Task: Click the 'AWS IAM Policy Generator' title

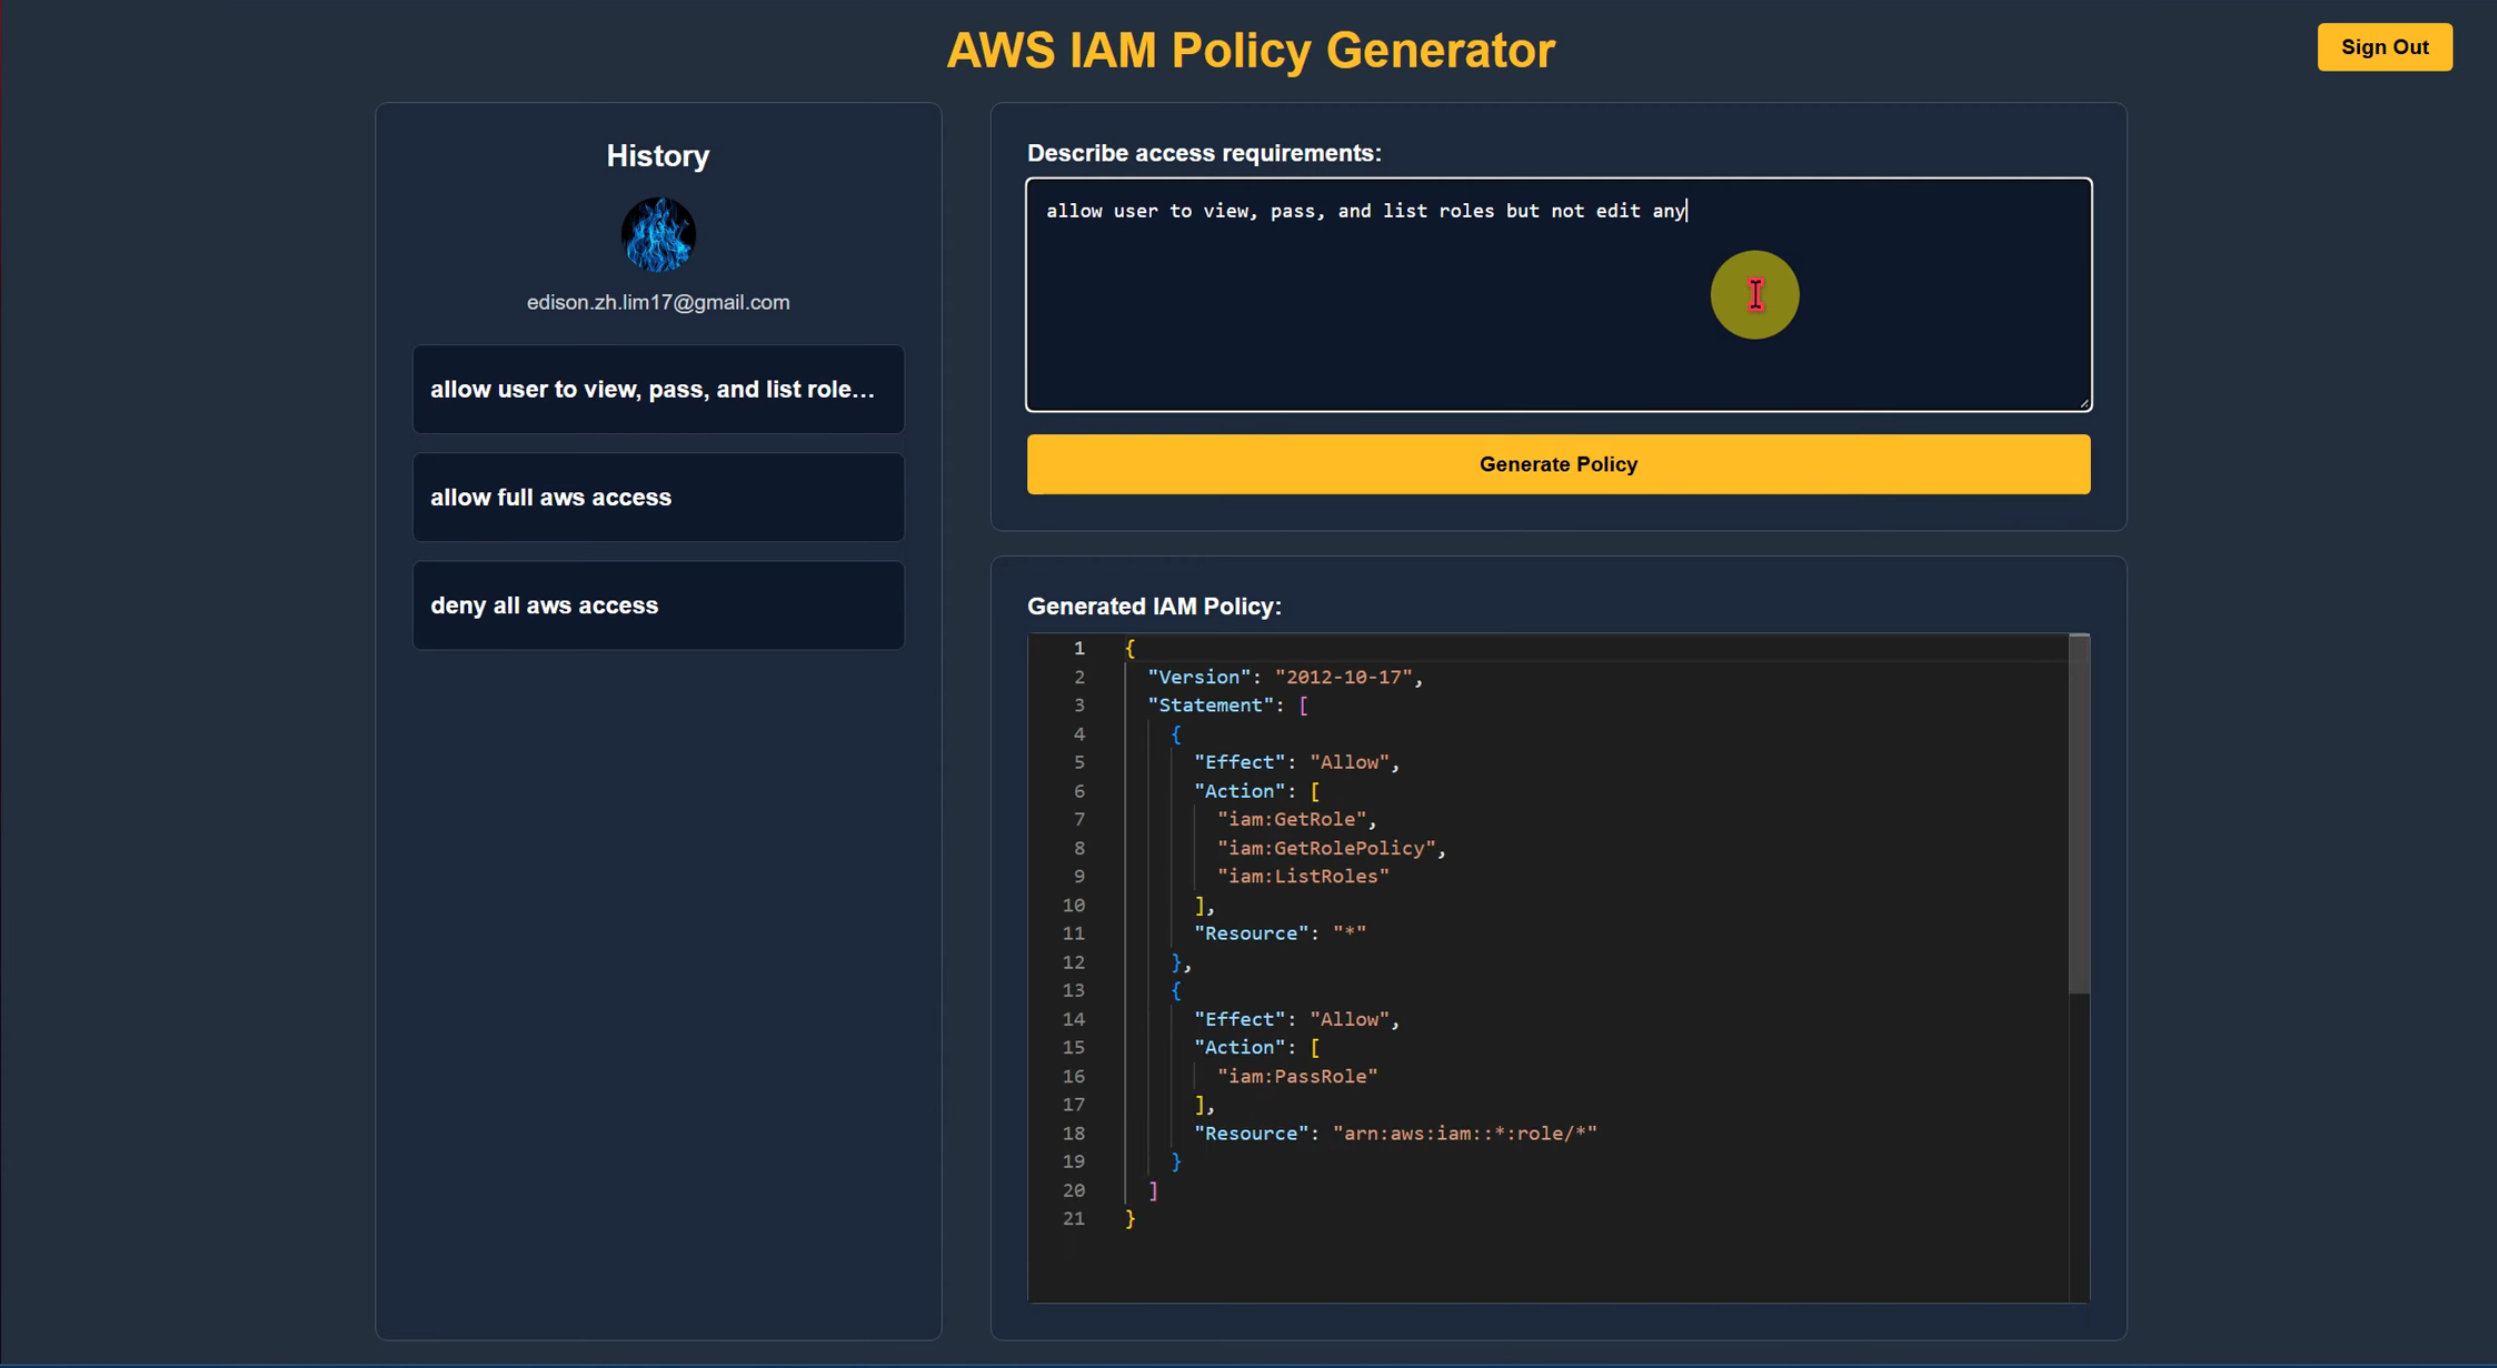Action: pos(1249,49)
